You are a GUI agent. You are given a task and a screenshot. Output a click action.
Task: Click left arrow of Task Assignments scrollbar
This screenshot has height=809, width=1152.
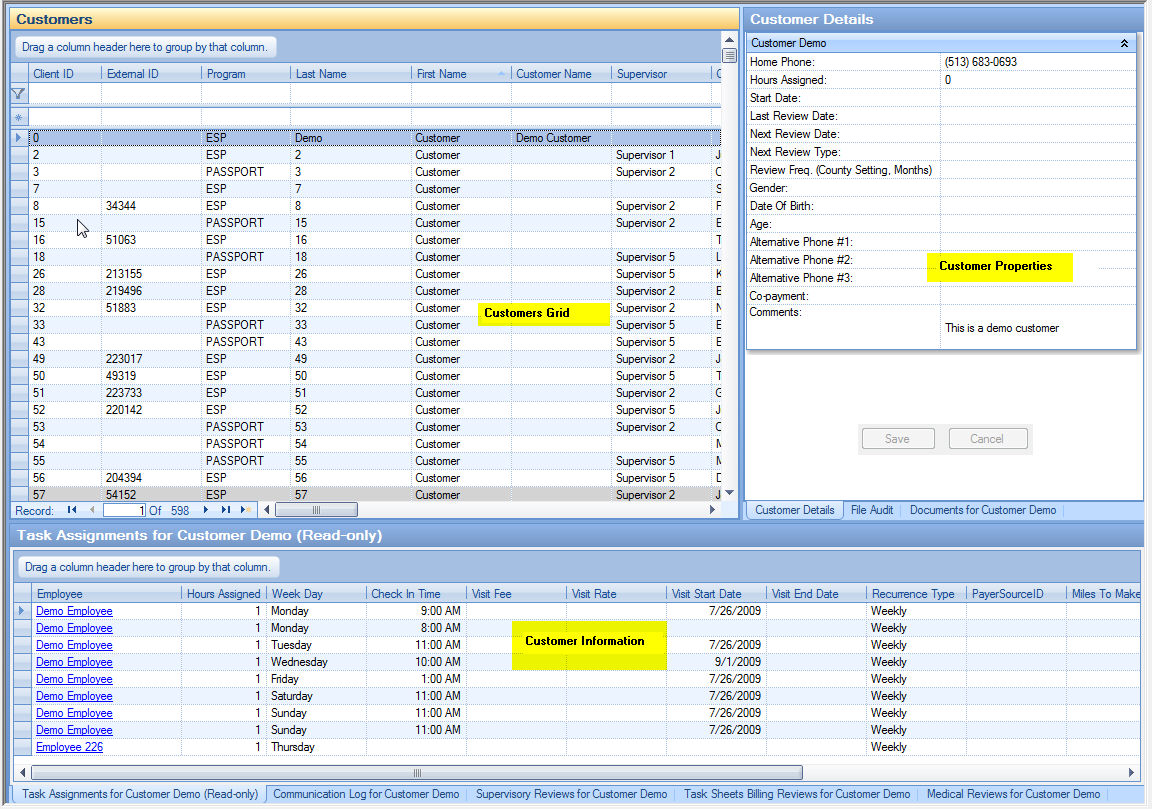tap(23, 772)
